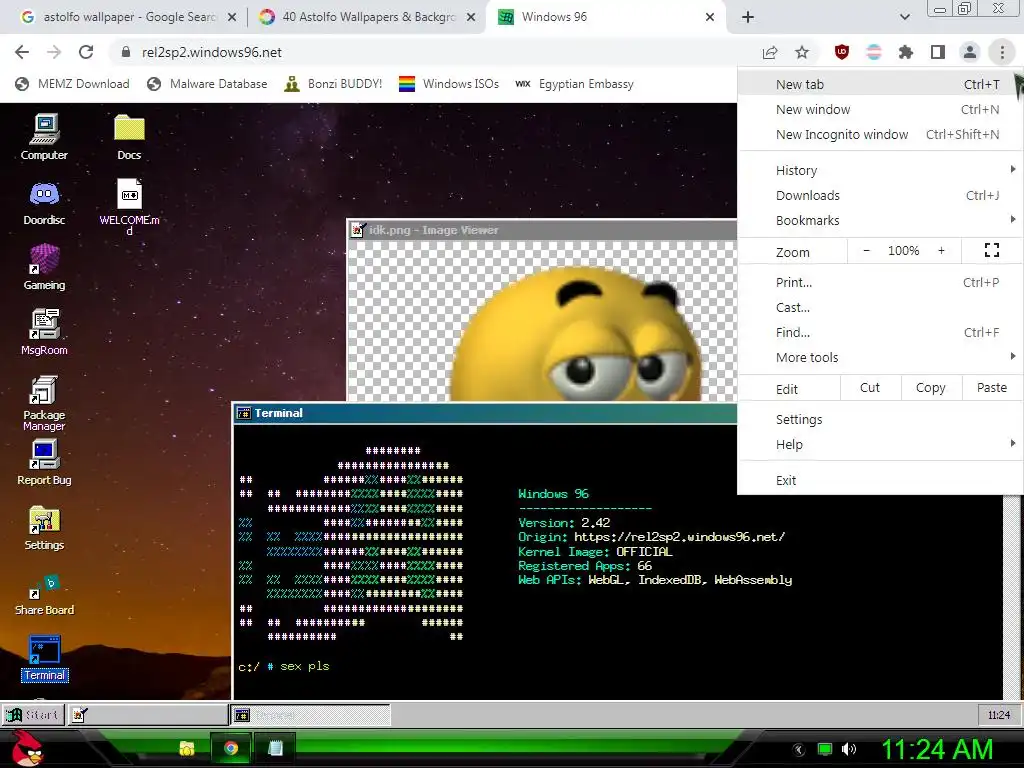
Task: Open the WELCOME.md file icon
Action: [x=129, y=206]
